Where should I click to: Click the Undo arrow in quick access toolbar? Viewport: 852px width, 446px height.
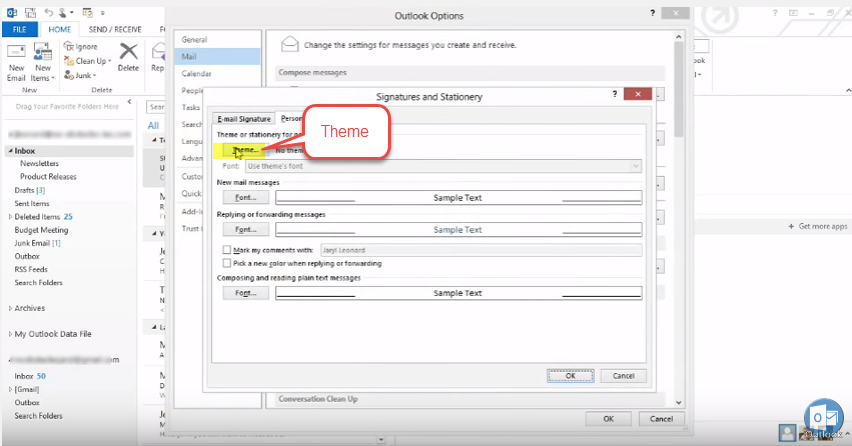[49, 12]
